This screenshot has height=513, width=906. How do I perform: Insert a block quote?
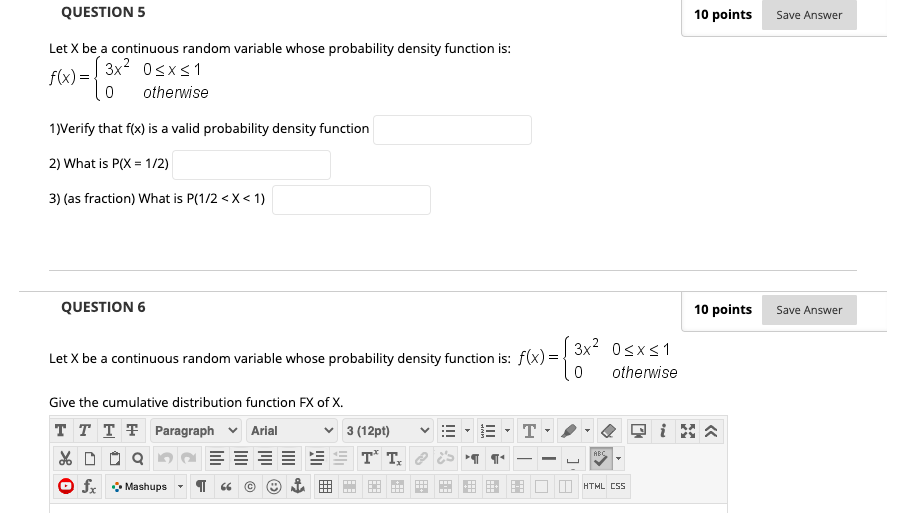pos(225,486)
